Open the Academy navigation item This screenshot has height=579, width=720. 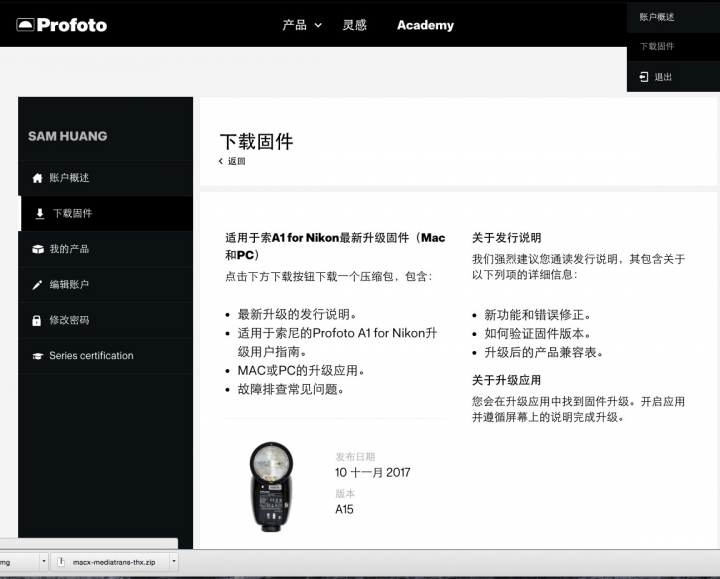click(x=425, y=25)
